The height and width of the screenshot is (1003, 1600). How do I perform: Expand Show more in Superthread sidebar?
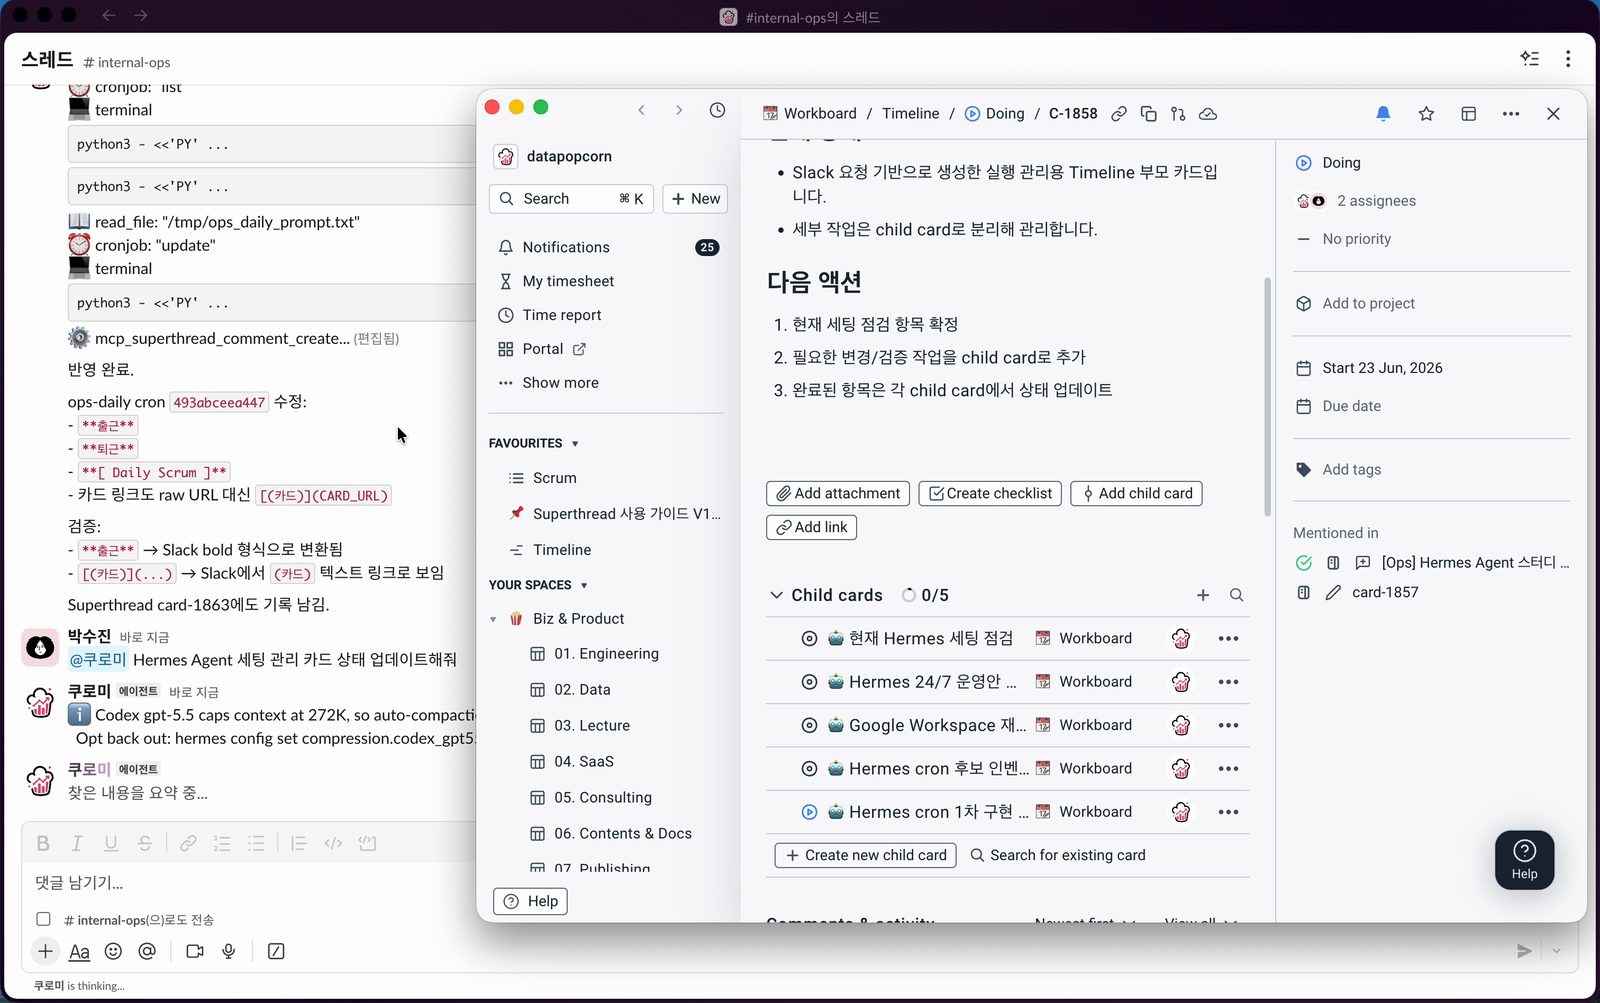(x=560, y=383)
